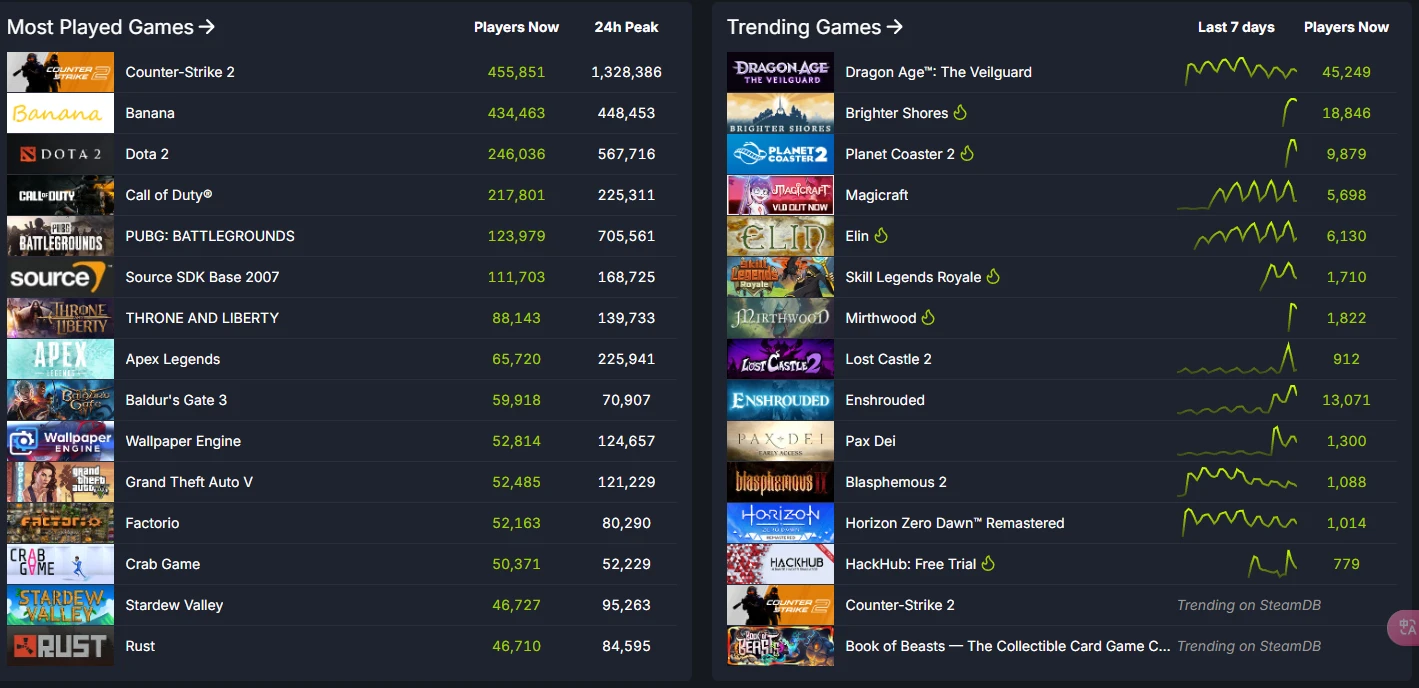
Task: Click the translate floating icon at right edge
Action: click(x=1405, y=627)
